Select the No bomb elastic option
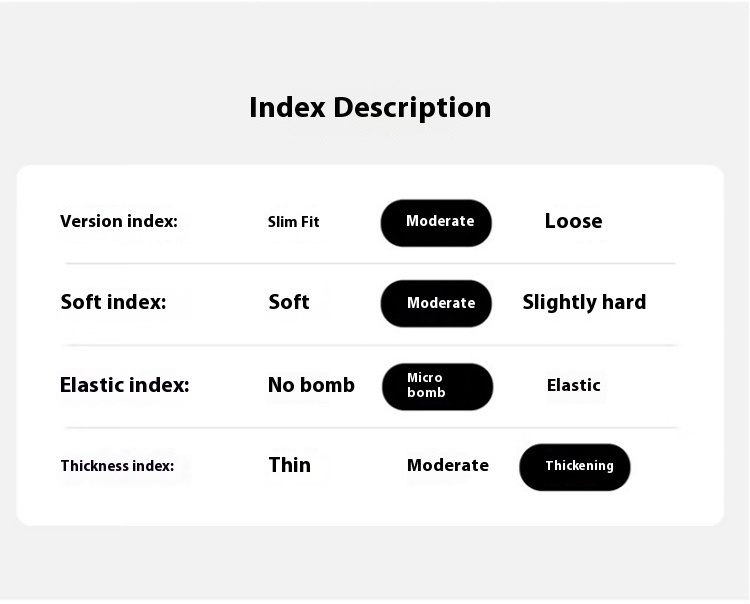 coord(311,385)
